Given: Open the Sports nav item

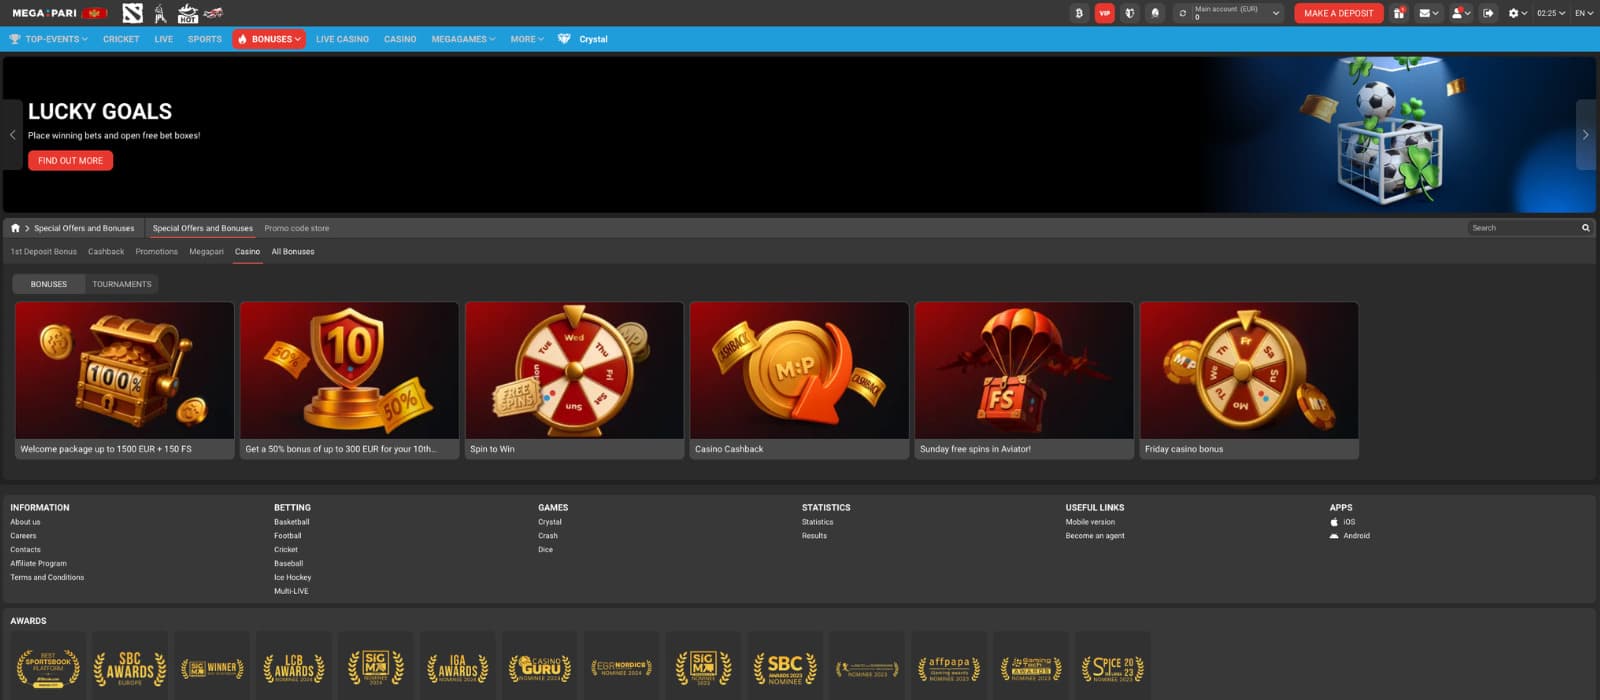Looking at the screenshot, I should (205, 39).
